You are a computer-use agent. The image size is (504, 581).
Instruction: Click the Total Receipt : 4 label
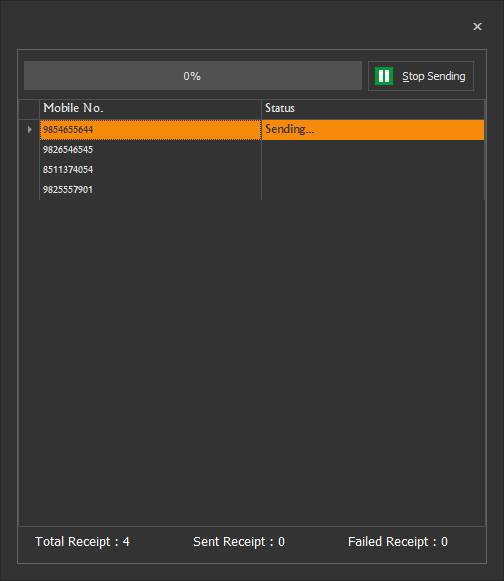pos(82,542)
